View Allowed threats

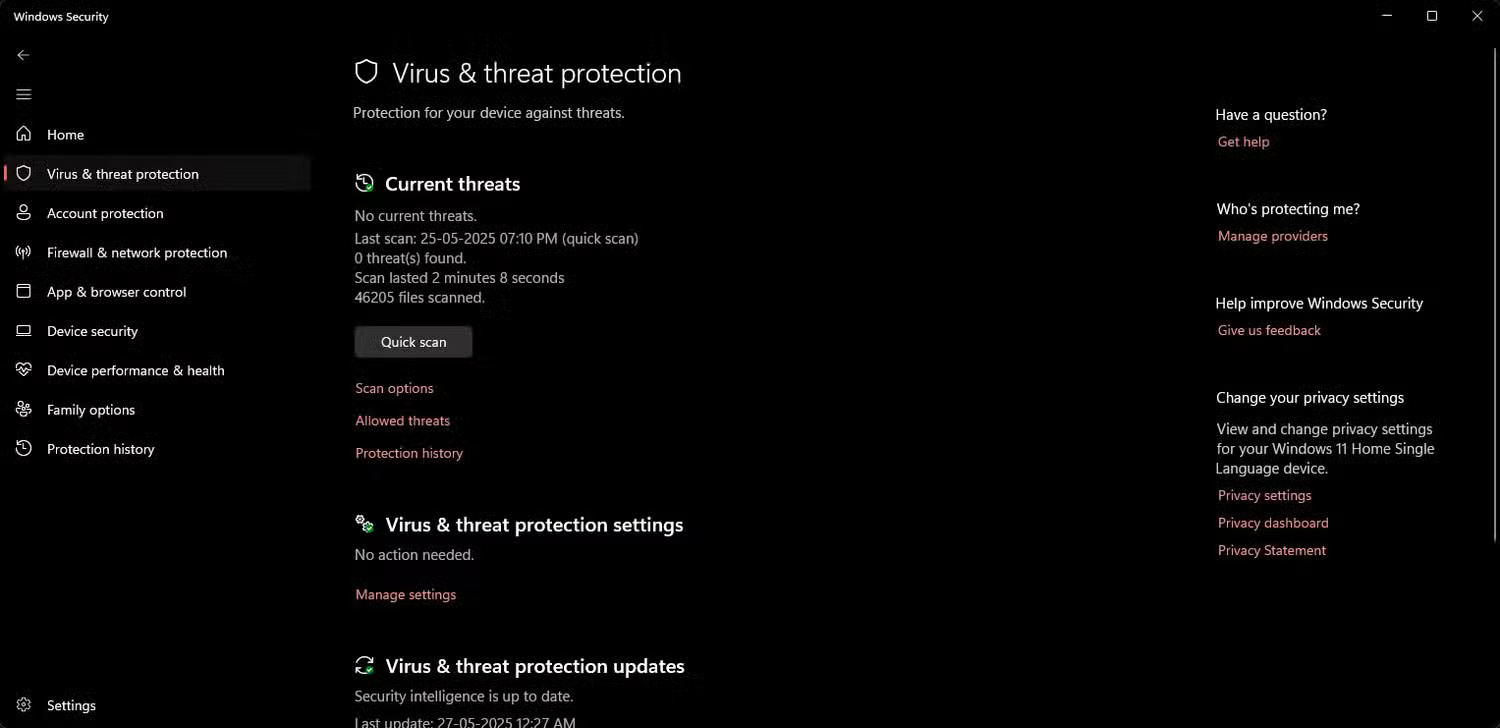point(402,420)
